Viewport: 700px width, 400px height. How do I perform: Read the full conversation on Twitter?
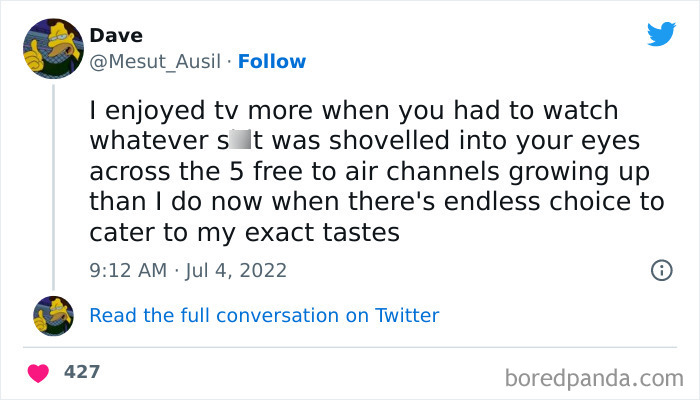click(x=264, y=316)
